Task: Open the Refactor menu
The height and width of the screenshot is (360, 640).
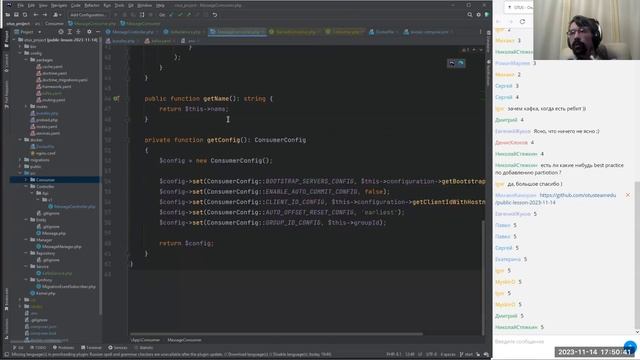Action: (92, 6)
